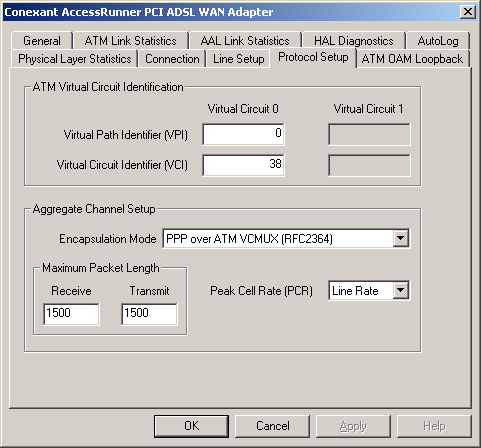
Task: Open the ATM OAM Loopback tab
Action: 412,59
